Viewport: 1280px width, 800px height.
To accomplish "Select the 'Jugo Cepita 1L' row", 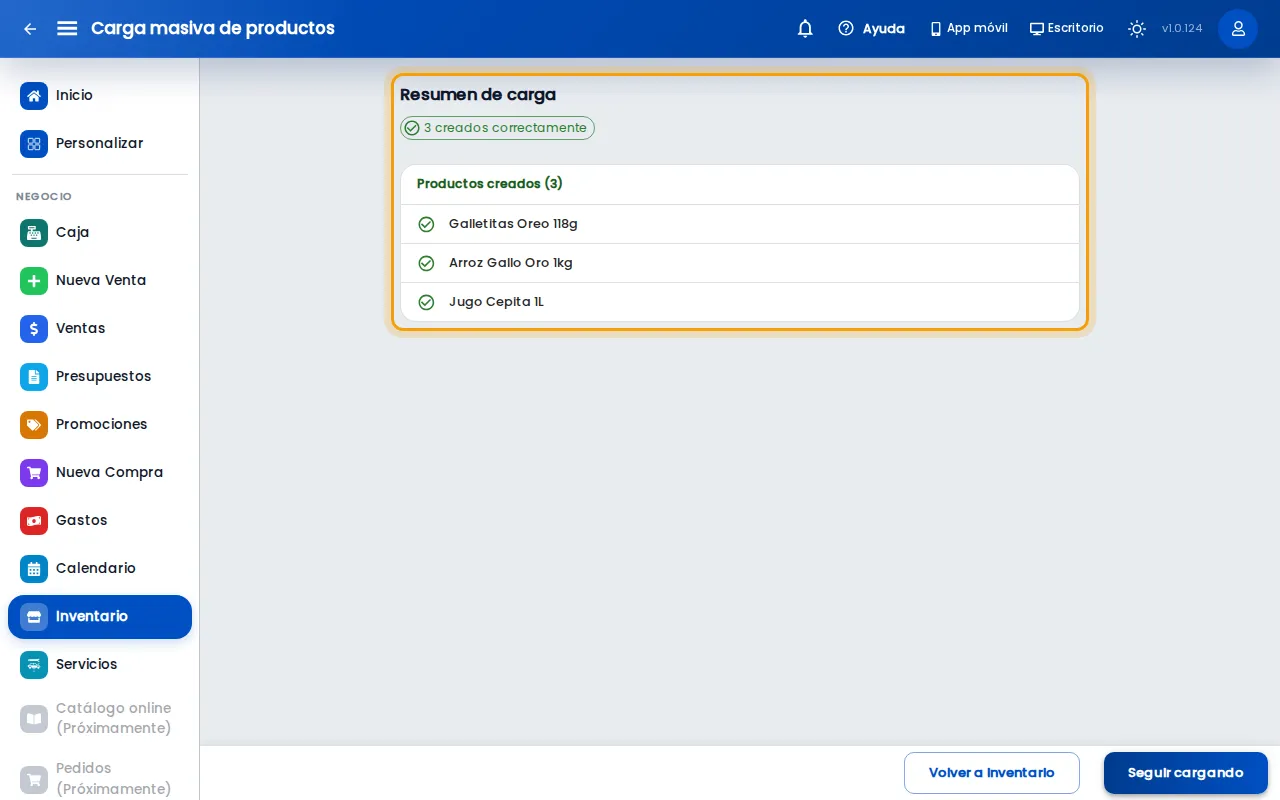I will [740, 302].
